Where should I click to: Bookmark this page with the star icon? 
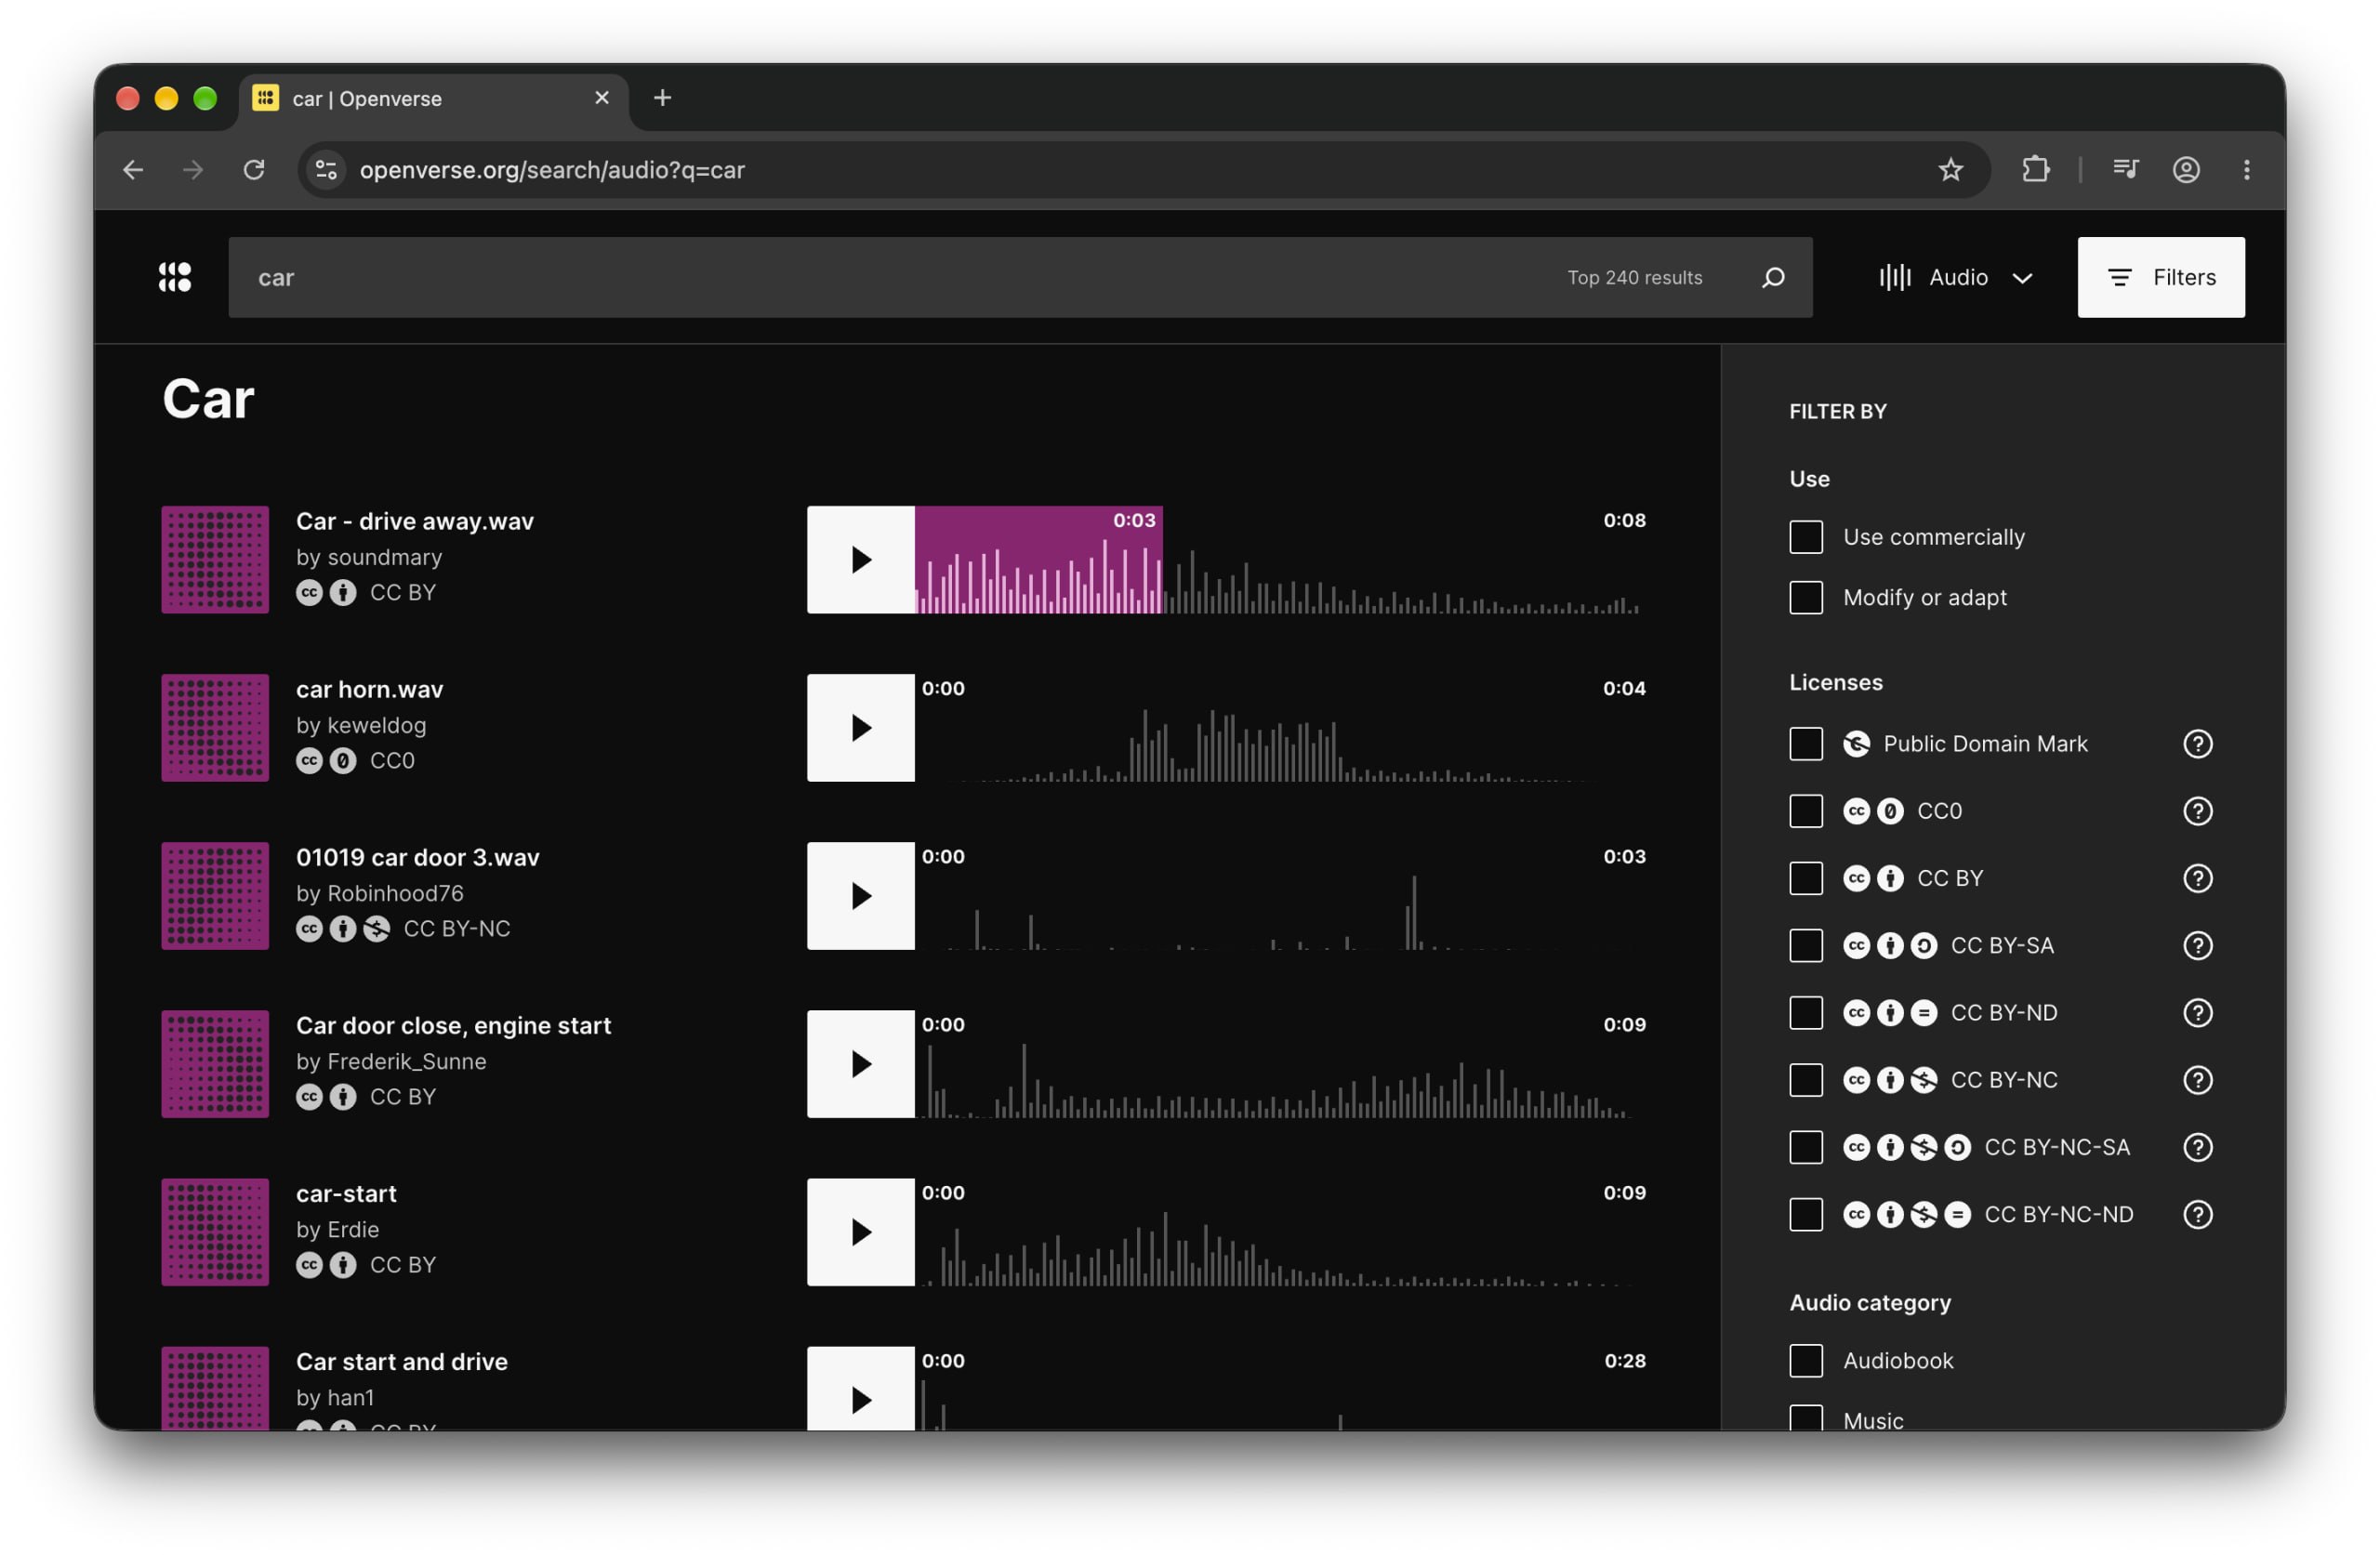tap(1950, 170)
